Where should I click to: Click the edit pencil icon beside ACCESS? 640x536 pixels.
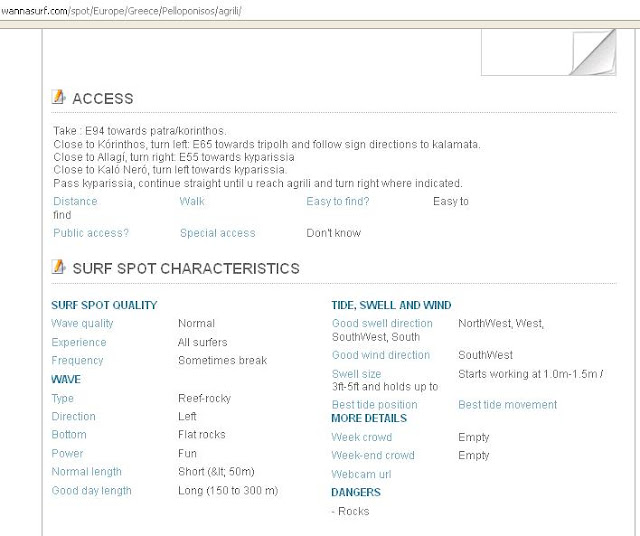(x=59, y=97)
